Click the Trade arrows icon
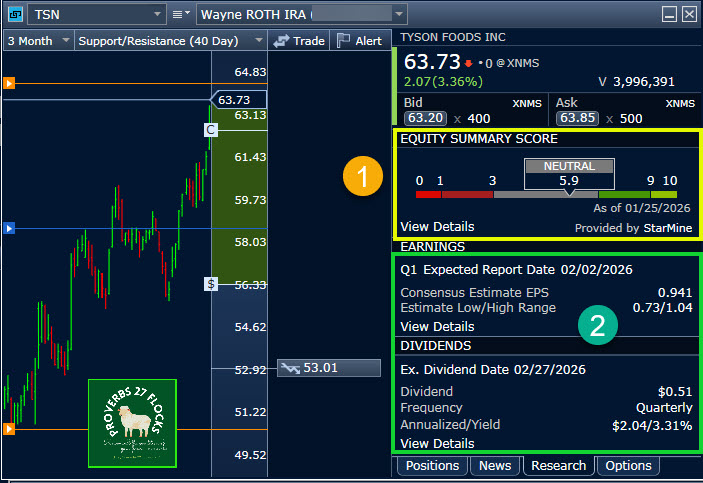Viewport: 703px width, 483px height. [x=282, y=41]
